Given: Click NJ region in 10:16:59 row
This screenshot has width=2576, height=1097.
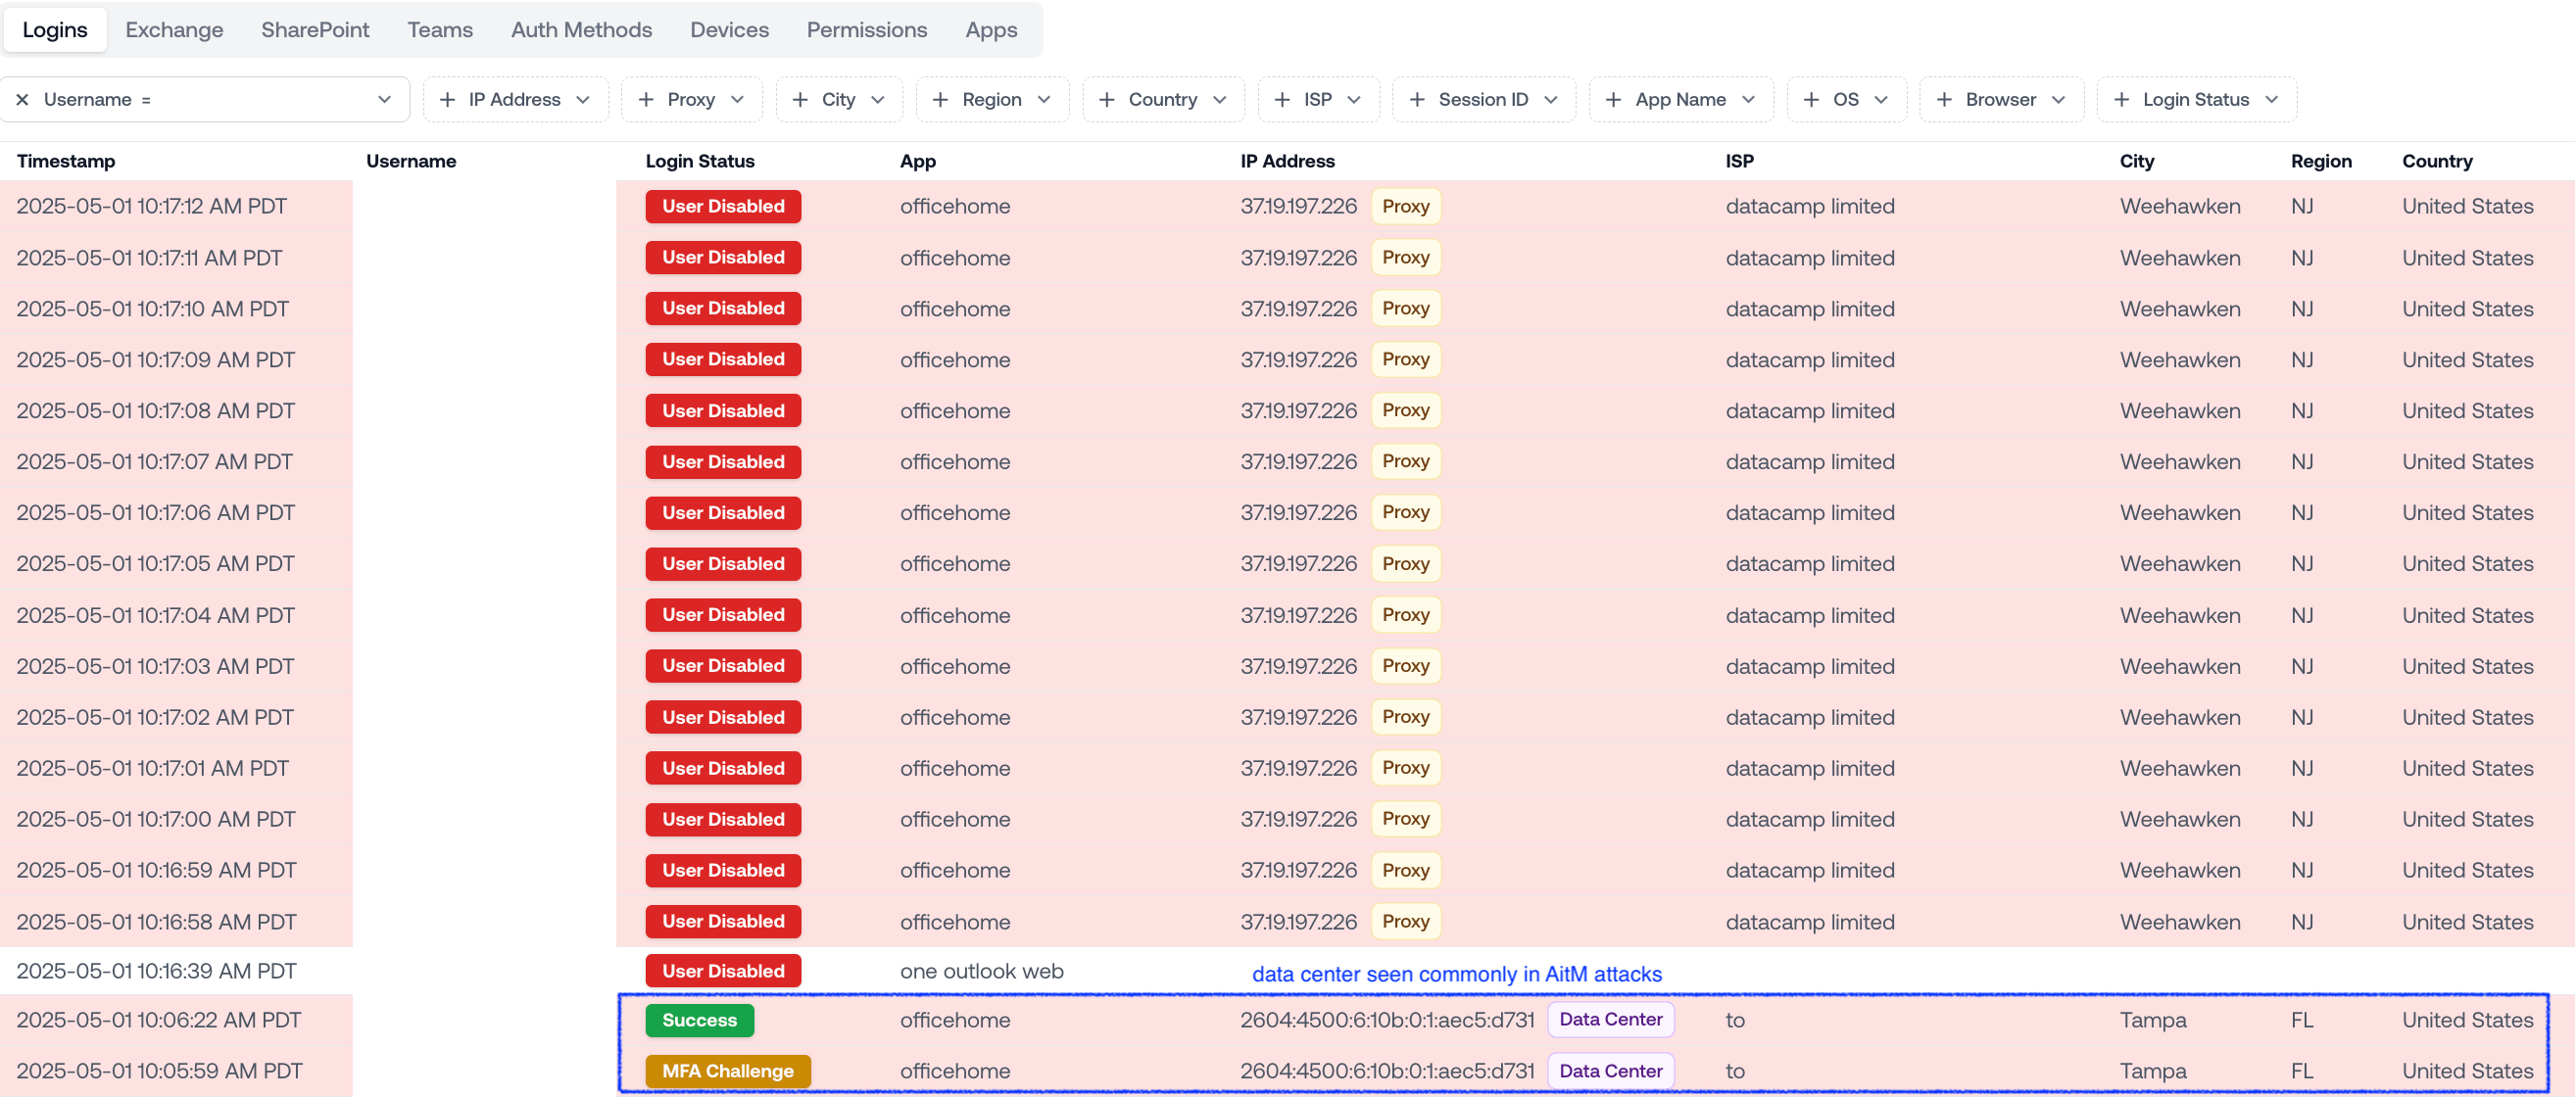Looking at the screenshot, I should pos(2301,870).
